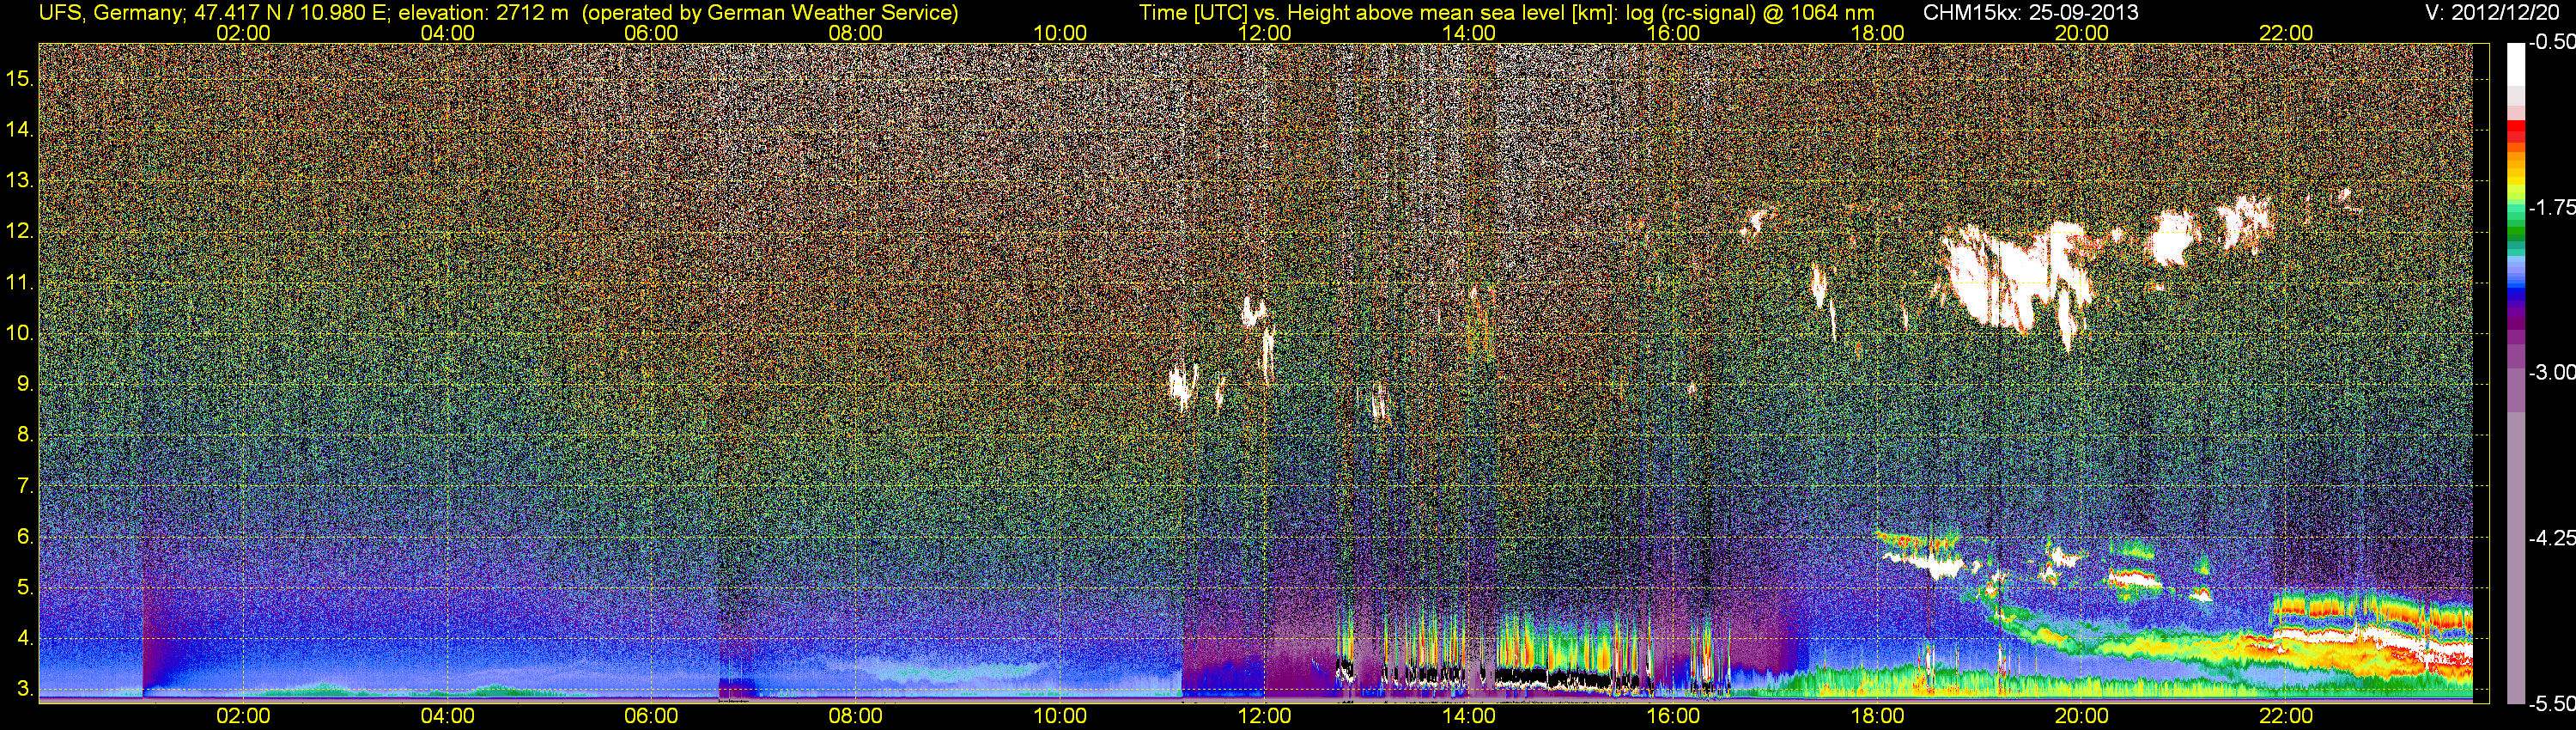Click the height axis label '5.'
2576x730 pixels.
[25, 588]
